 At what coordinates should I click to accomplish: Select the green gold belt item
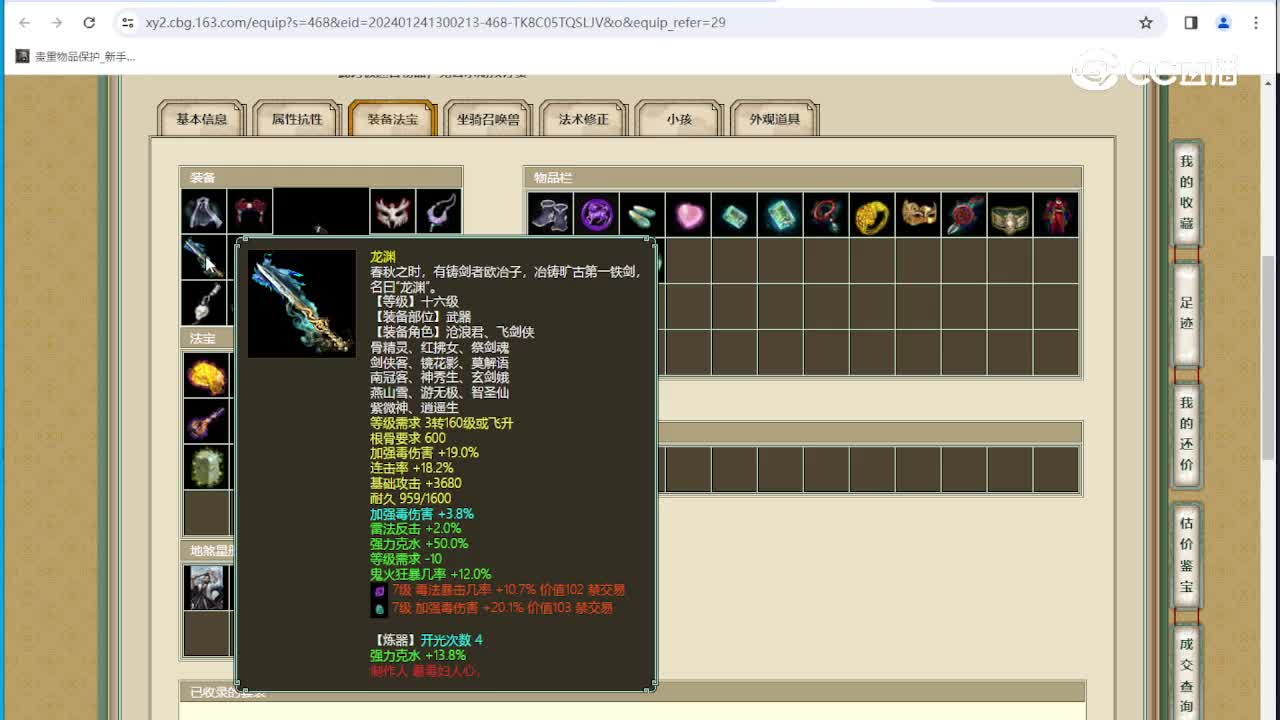click(1010, 214)
